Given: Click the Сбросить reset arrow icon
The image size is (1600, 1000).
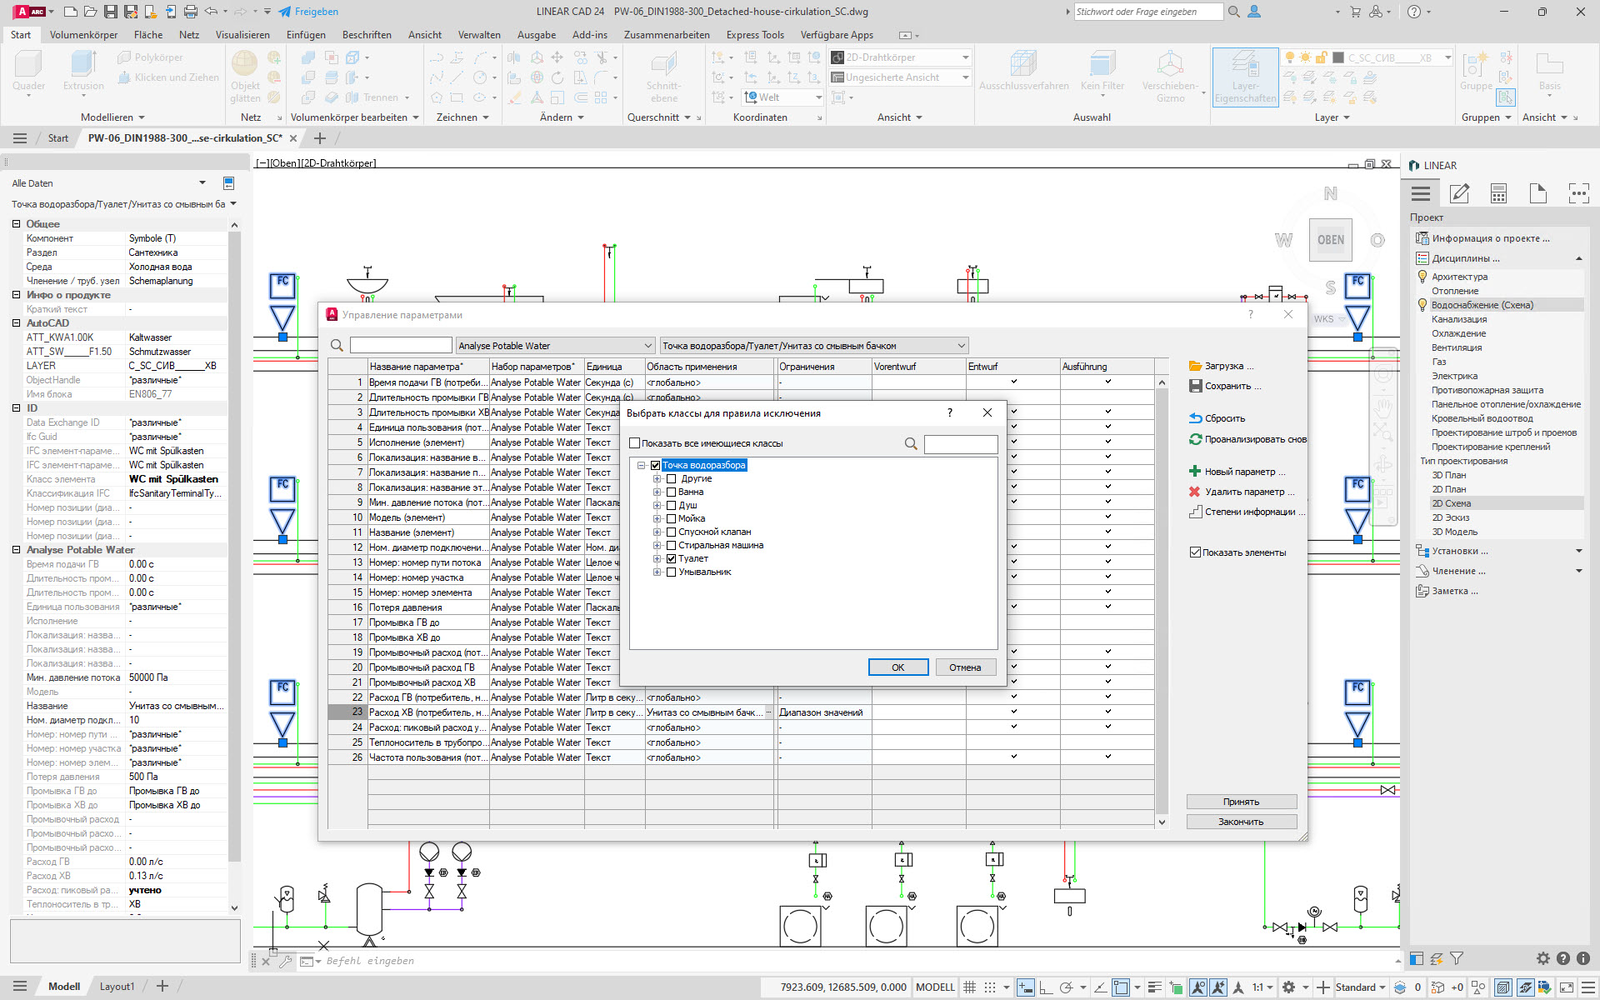Looking at the screenshot, I should [x=1195, y=418].
